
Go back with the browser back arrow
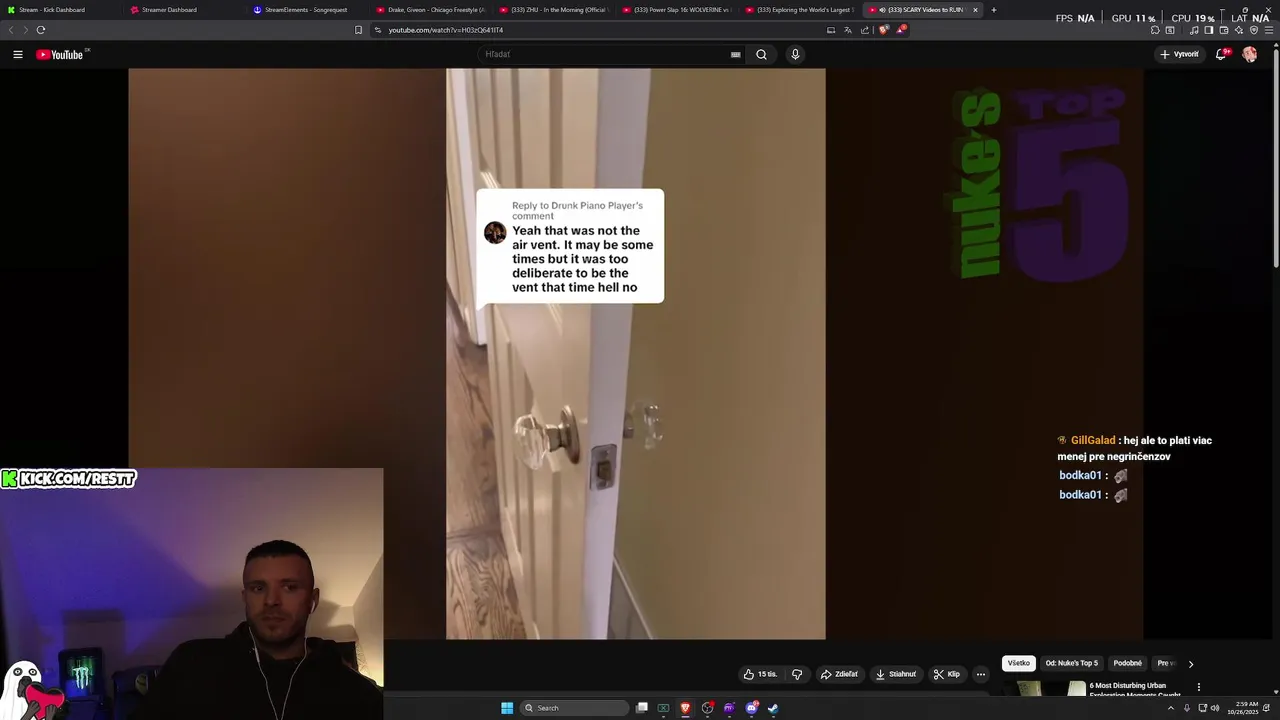(11, 30)
